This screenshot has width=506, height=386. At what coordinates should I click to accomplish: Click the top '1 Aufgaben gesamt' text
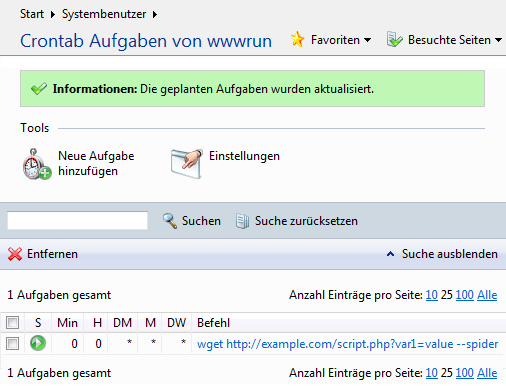pyautogui.click(x=59, y=295)
